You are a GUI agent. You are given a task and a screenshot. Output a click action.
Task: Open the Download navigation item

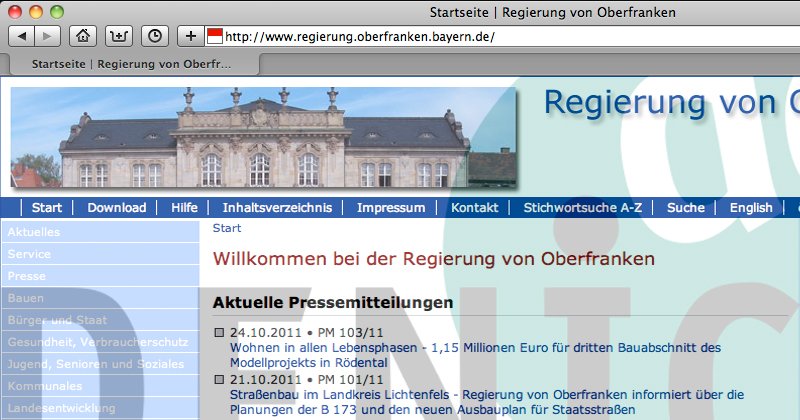(117, 208)
